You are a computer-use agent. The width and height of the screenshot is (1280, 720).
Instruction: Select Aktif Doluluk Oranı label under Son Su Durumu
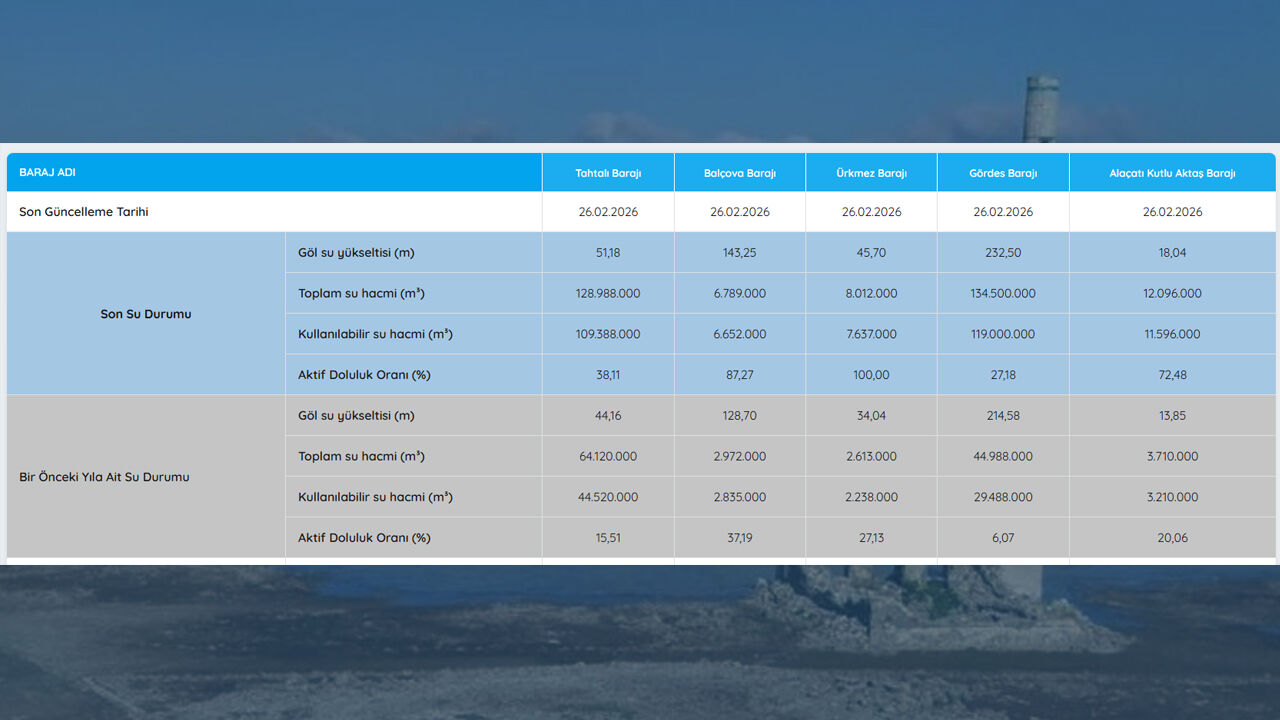[x=364, y=375]
